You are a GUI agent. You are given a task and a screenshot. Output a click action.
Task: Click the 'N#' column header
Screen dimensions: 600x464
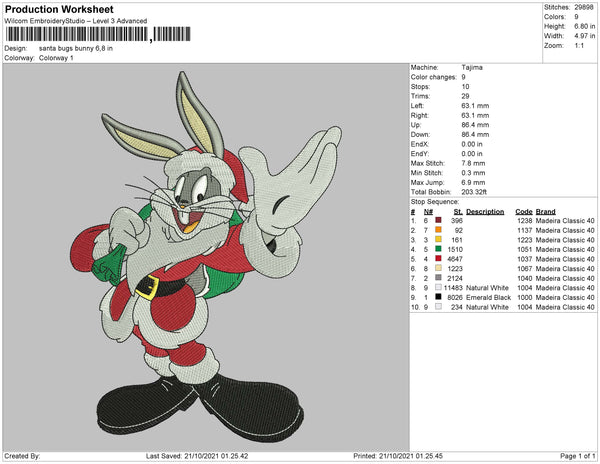(x=428, y=212)
